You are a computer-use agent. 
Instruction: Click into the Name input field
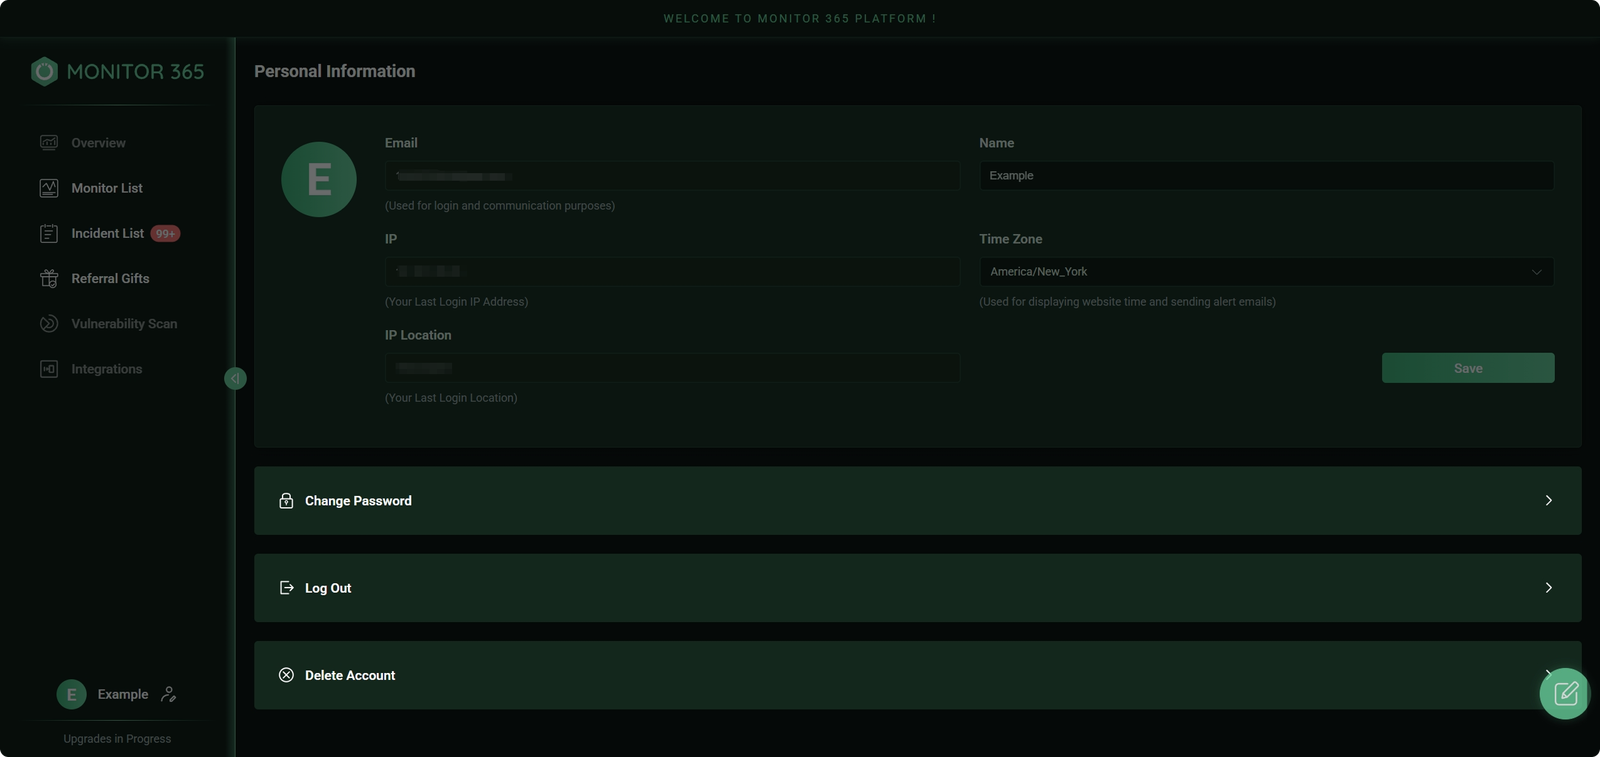[x=1266, y=176]
